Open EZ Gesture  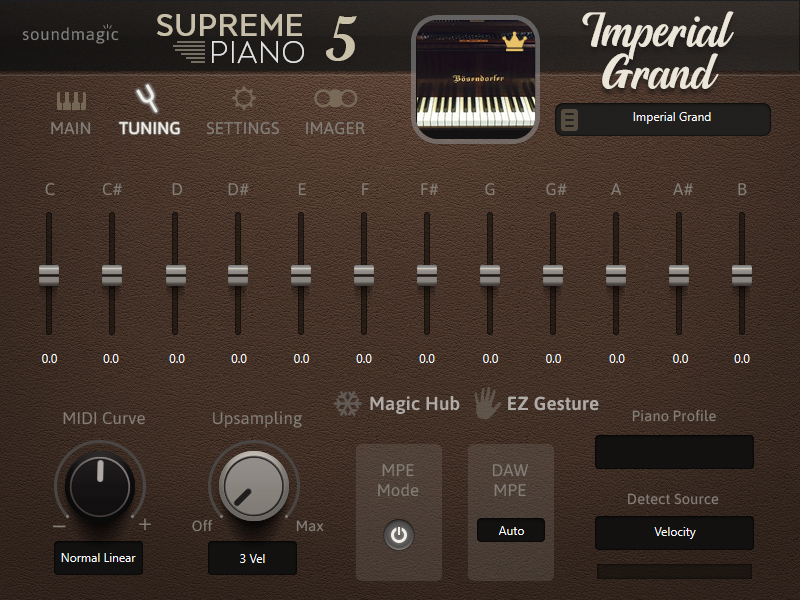[x=553, y=404]
